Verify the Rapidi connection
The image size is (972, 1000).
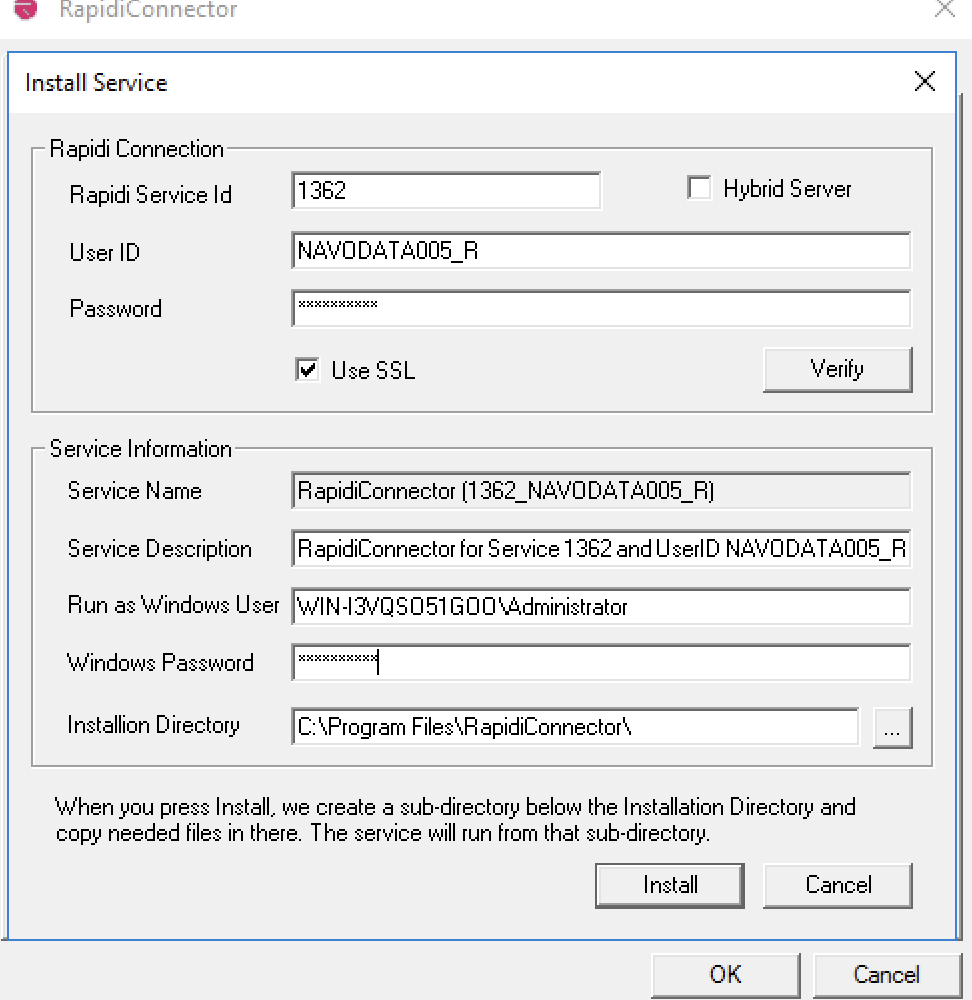click(x=837, y=369)
